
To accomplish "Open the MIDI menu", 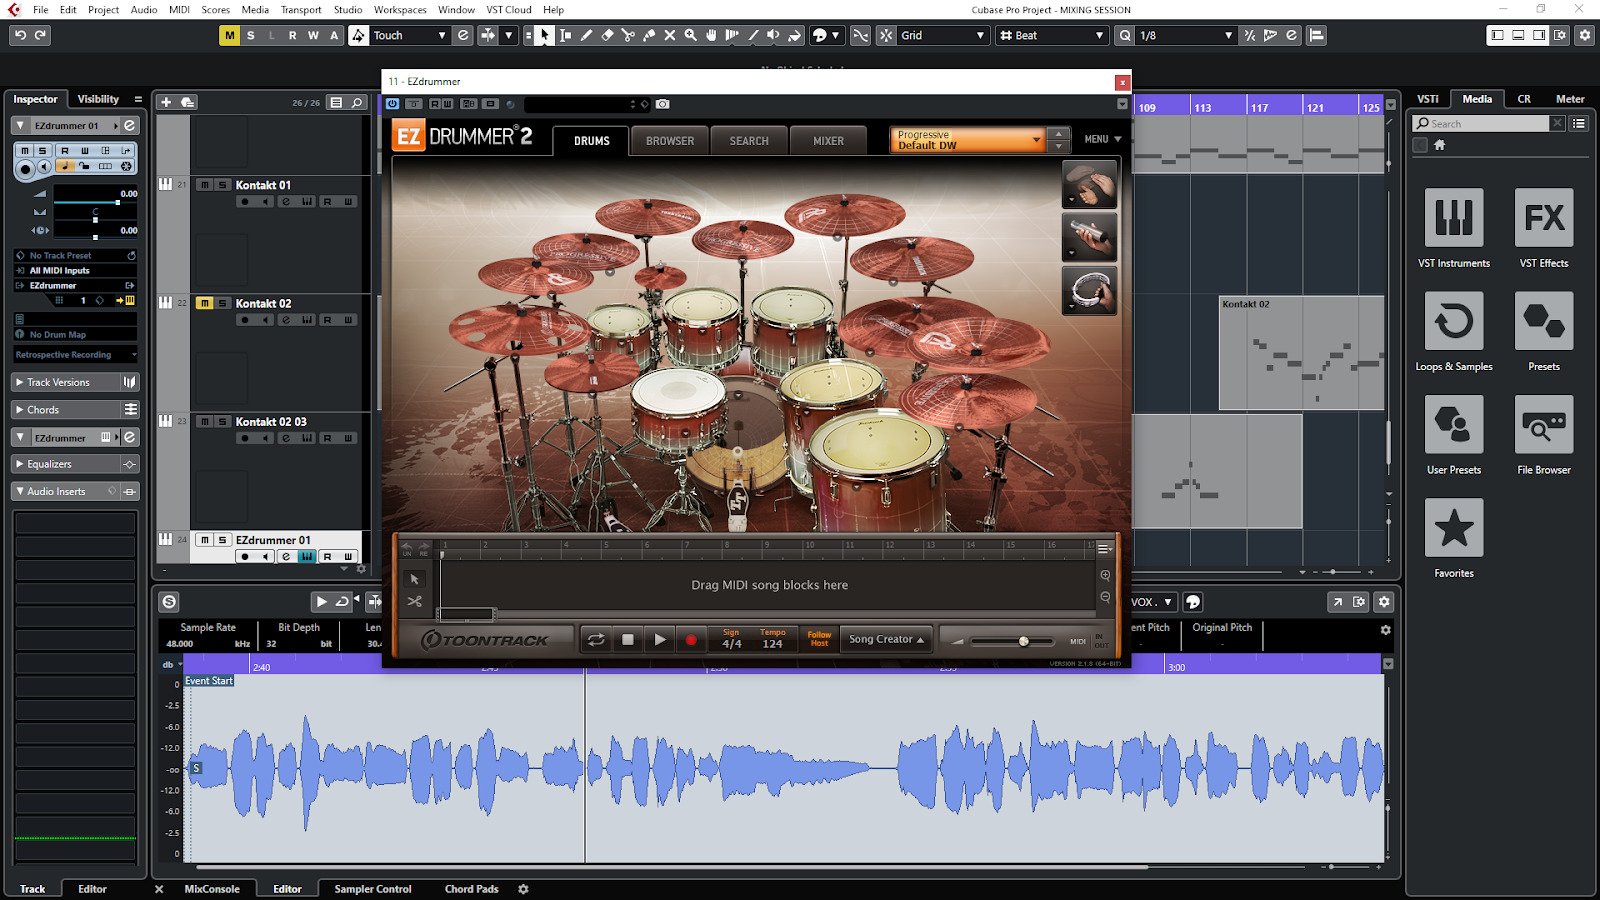I will [179, 10].
